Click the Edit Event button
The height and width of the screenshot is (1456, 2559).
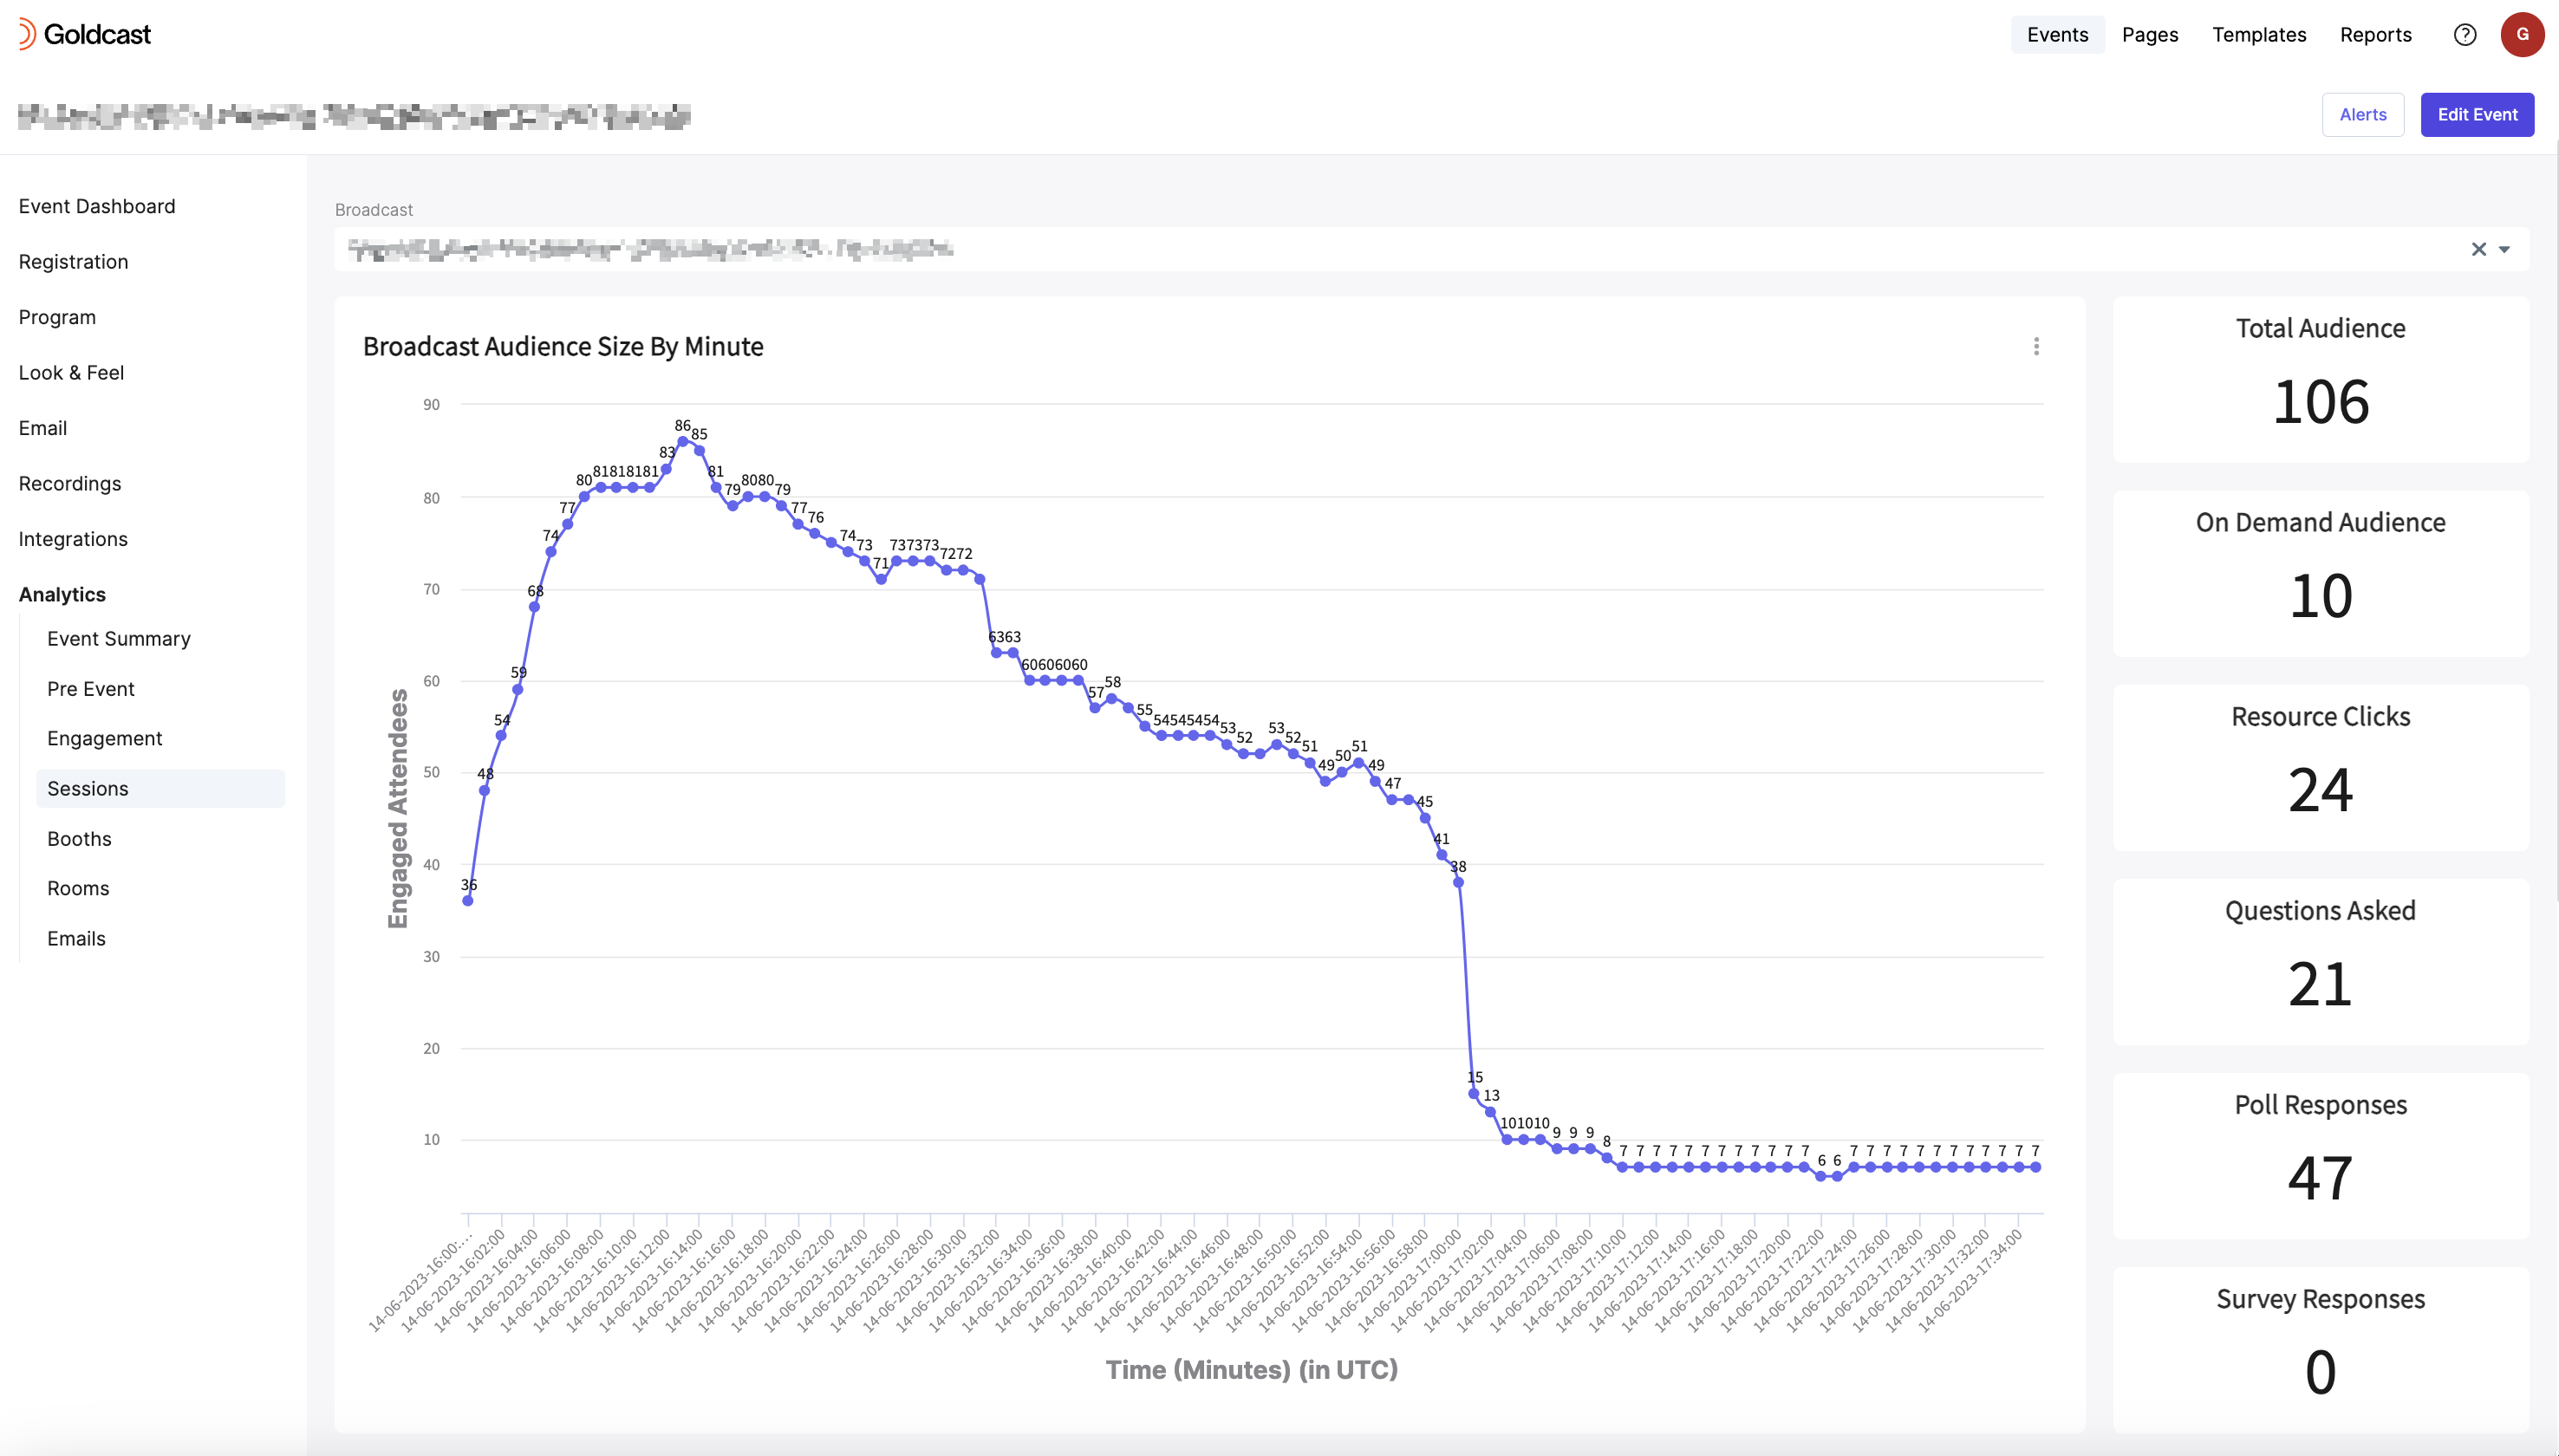2476,115
